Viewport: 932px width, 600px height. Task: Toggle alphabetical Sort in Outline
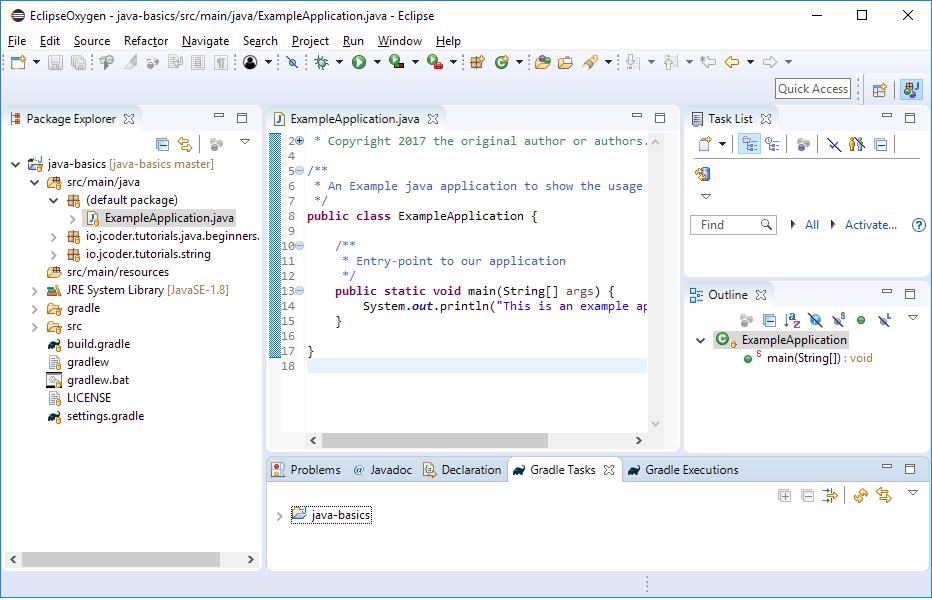pyautogui.click(x=792, y=321)
